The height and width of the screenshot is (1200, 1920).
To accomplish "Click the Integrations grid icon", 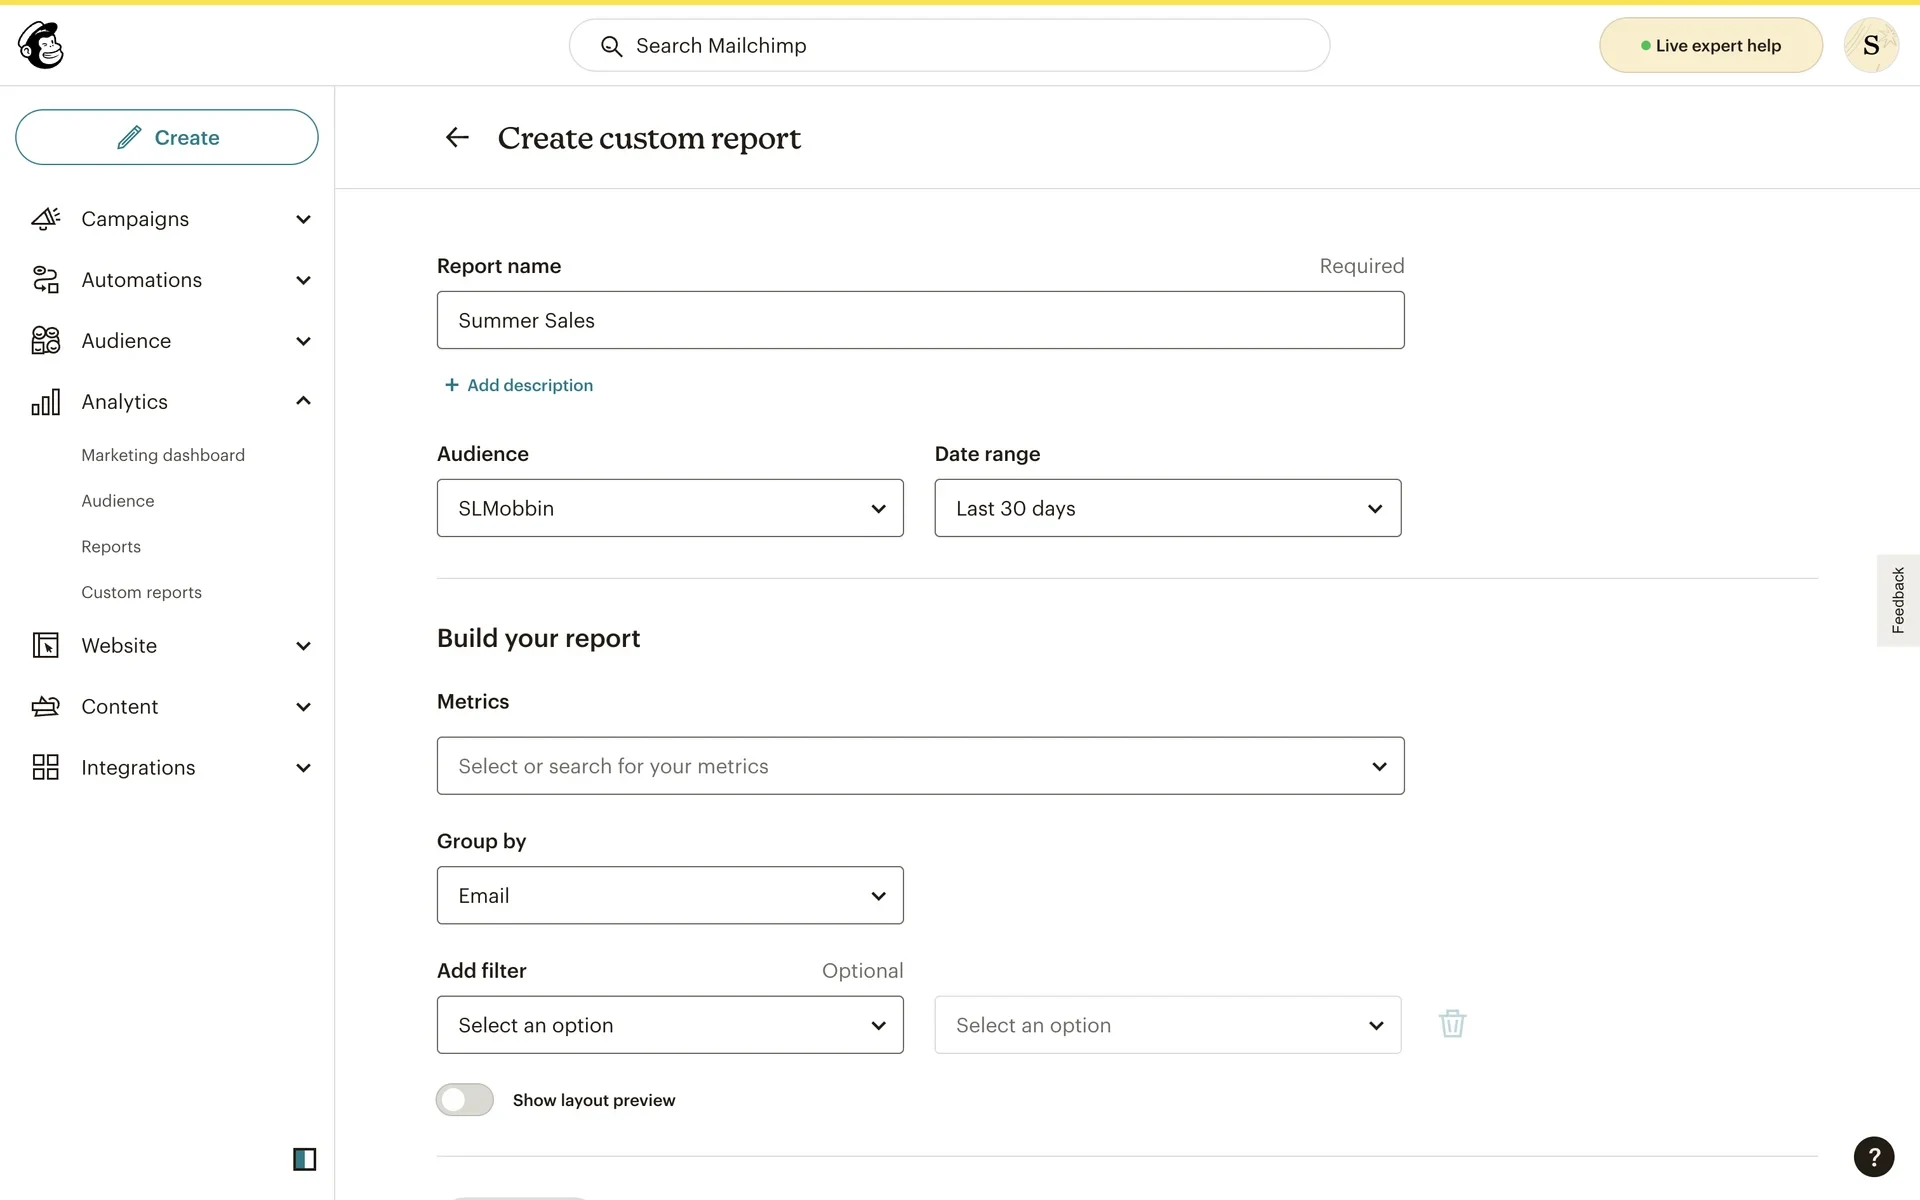I will (46, 767).
